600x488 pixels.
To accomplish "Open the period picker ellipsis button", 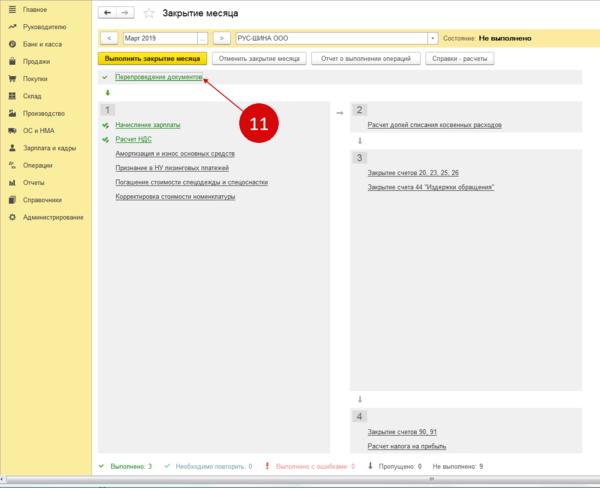I will tap(202, 38).
